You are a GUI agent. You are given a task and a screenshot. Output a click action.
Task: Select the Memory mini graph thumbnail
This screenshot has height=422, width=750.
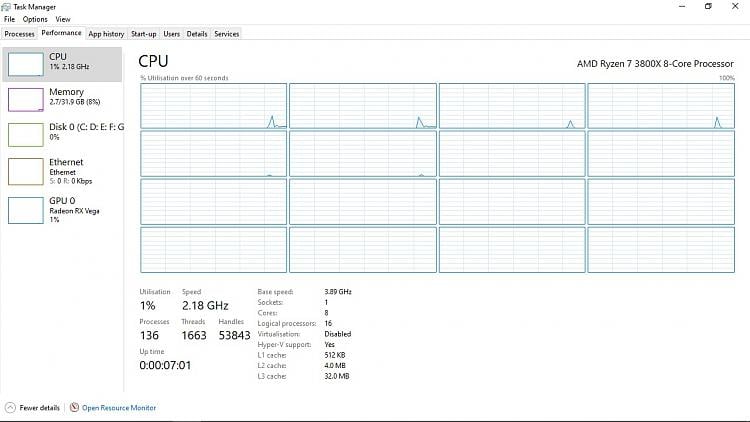(26, 100)
